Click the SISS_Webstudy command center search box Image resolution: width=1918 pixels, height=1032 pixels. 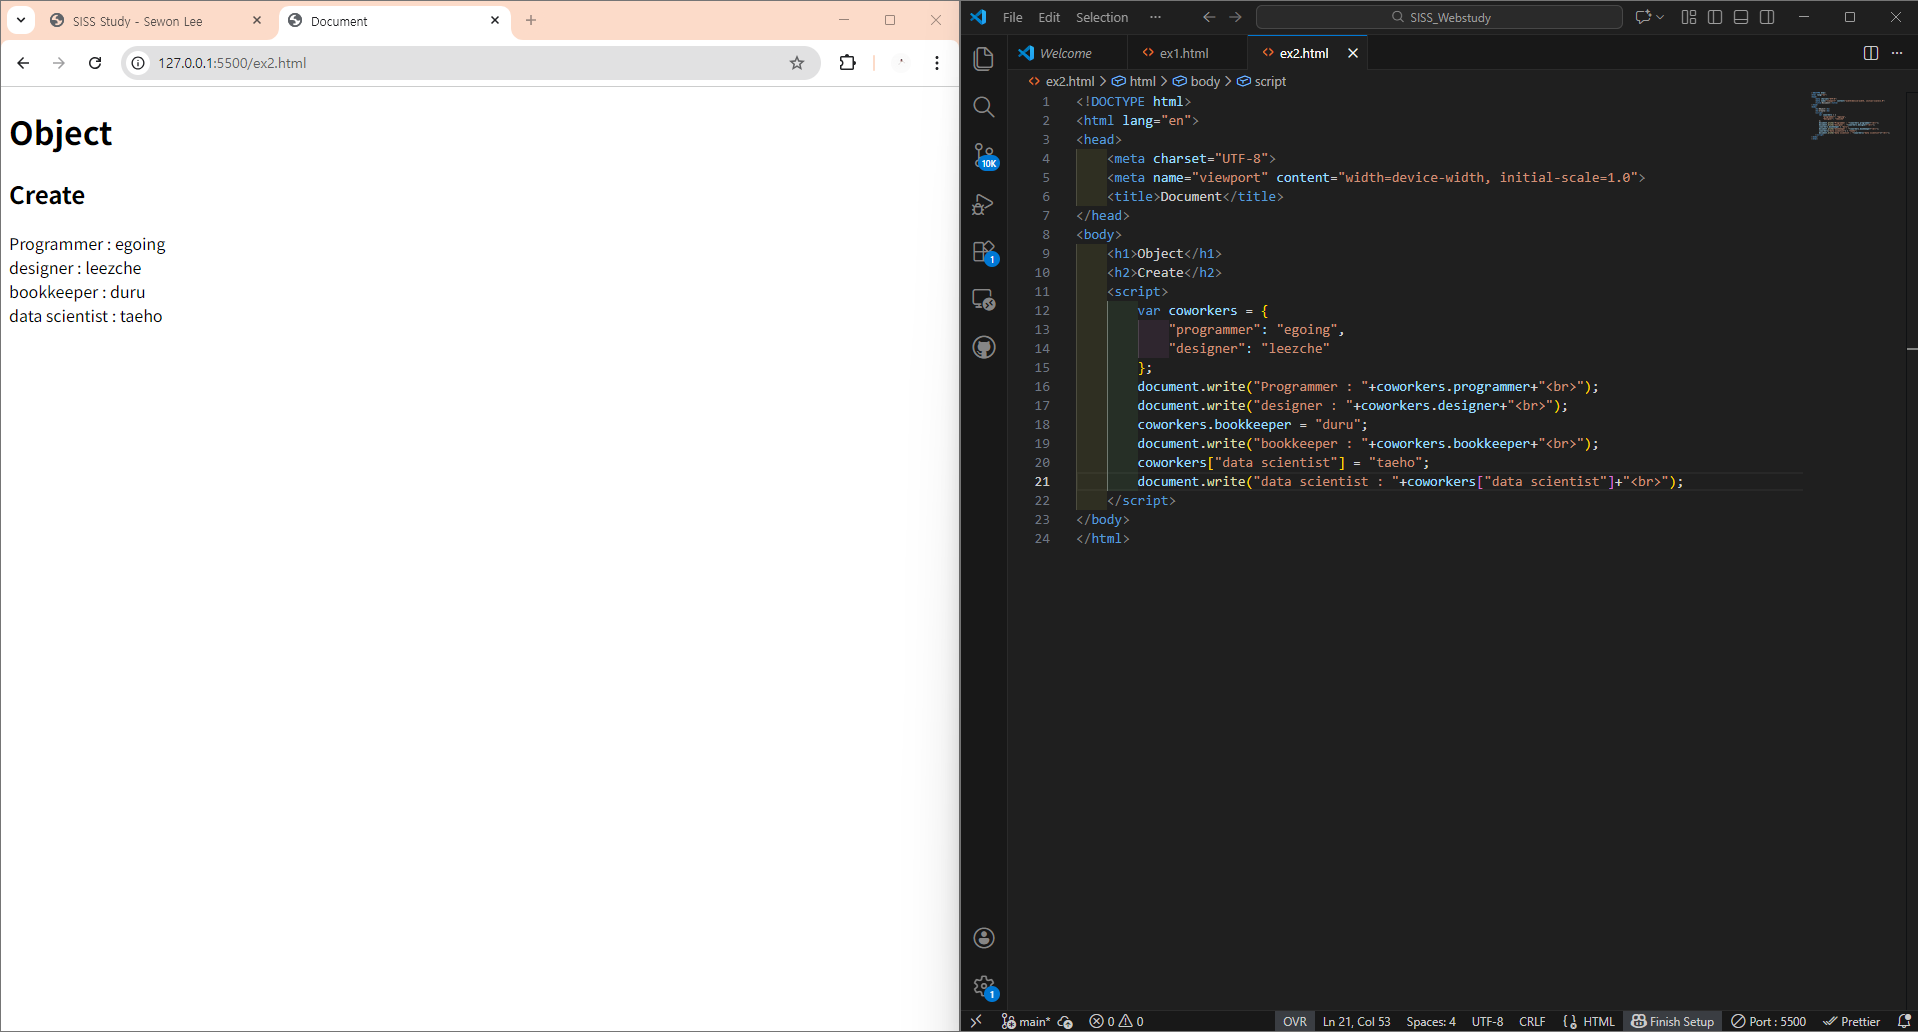click(1439, 17)
